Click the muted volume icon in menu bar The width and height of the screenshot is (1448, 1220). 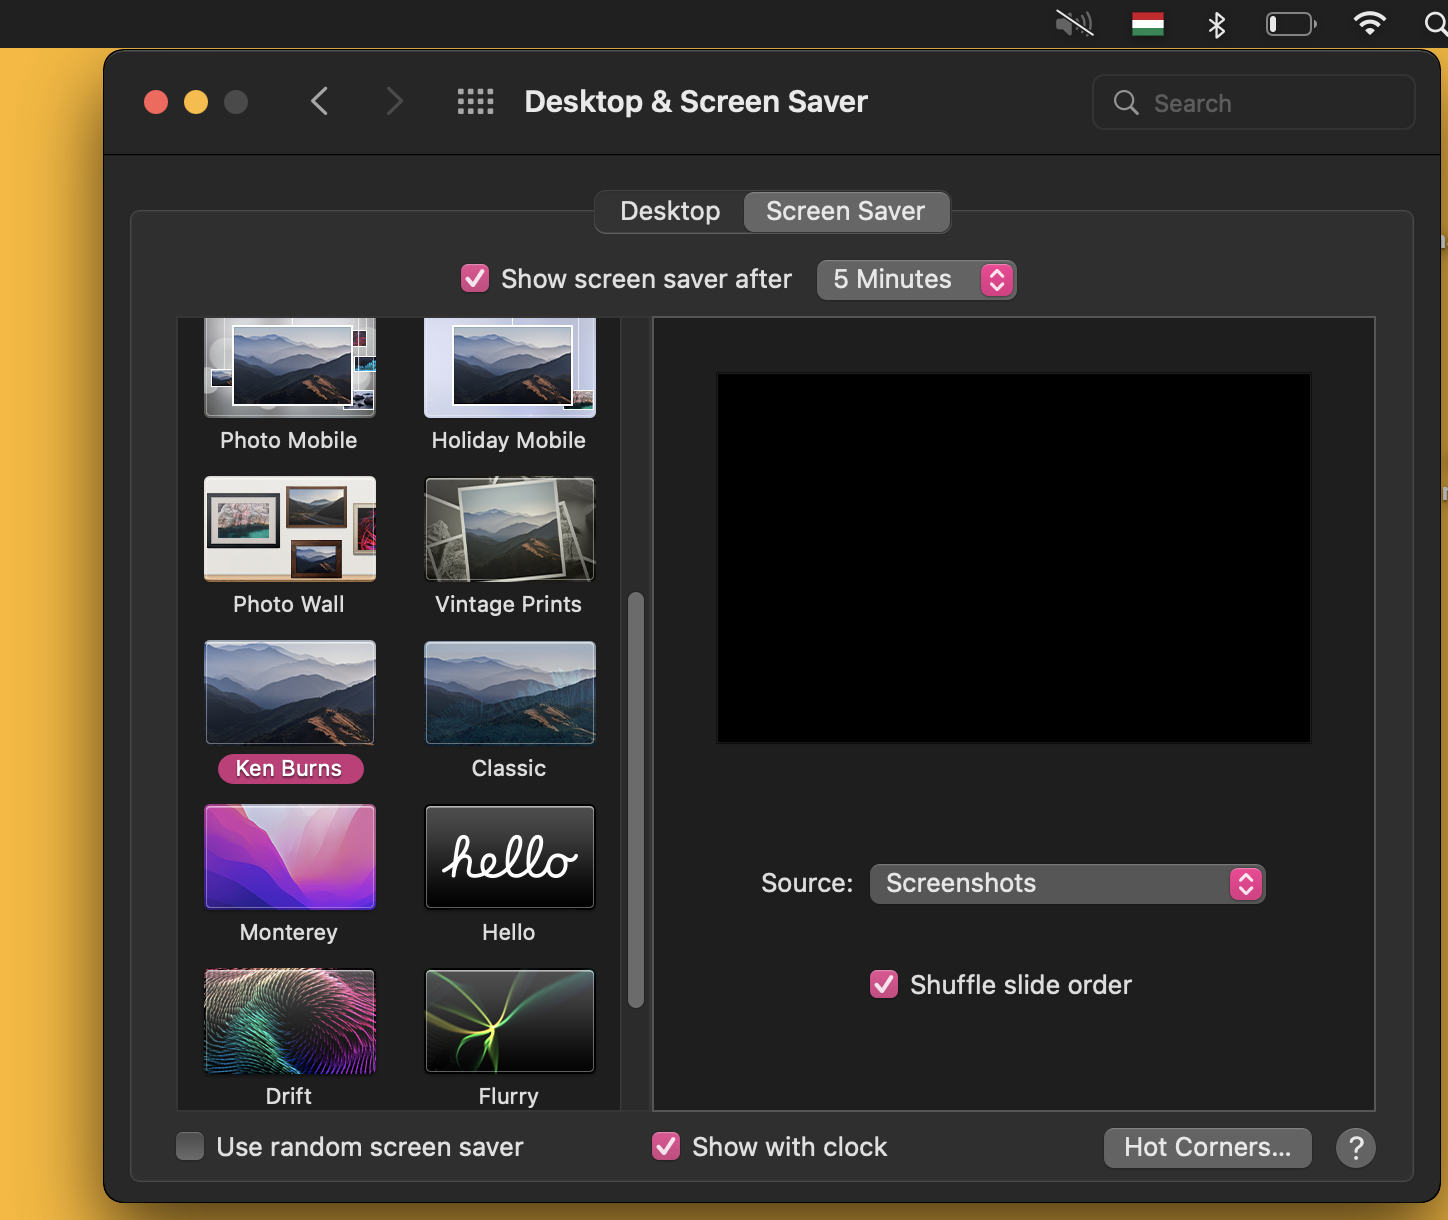(x=1074, y=24)
